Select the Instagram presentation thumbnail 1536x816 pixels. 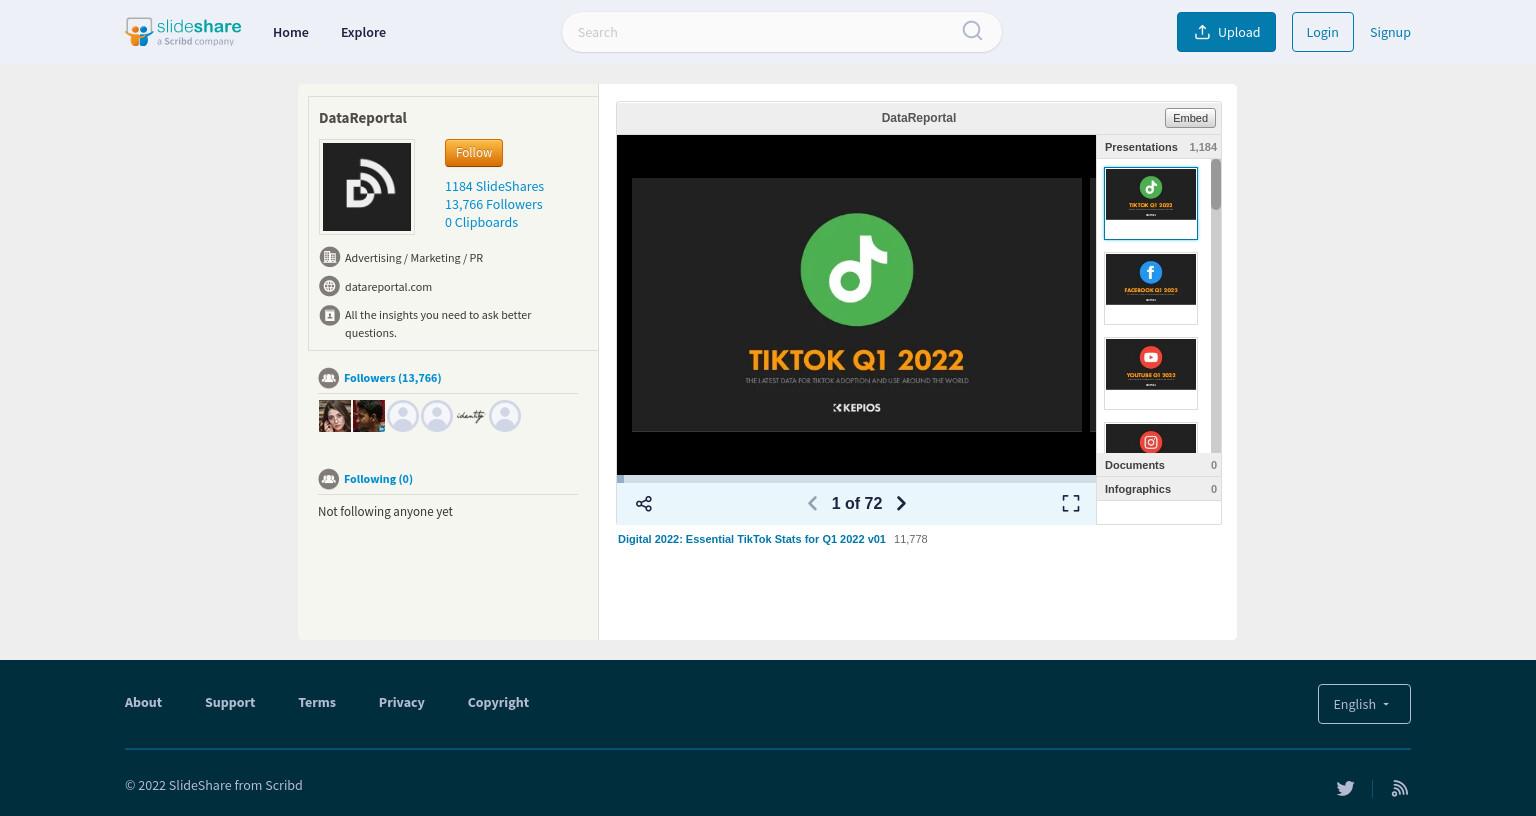pos(1151,439)
